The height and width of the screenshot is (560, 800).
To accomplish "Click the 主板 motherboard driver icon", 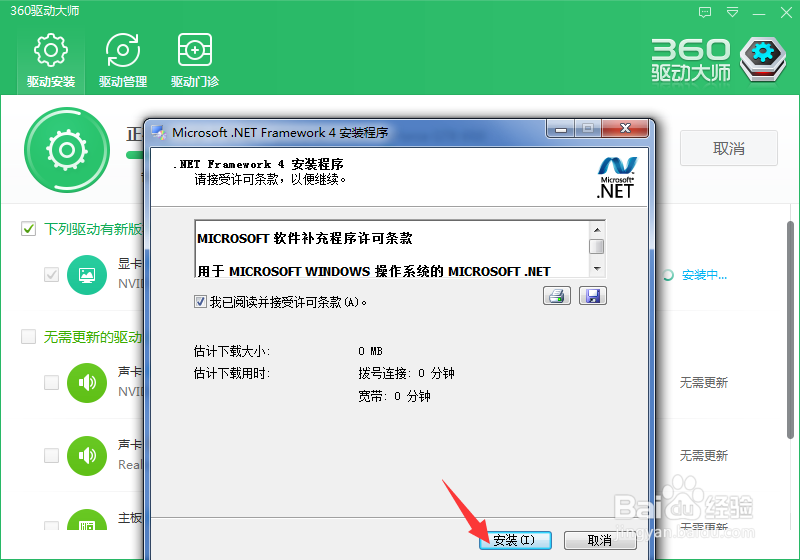I will point(87,520).
